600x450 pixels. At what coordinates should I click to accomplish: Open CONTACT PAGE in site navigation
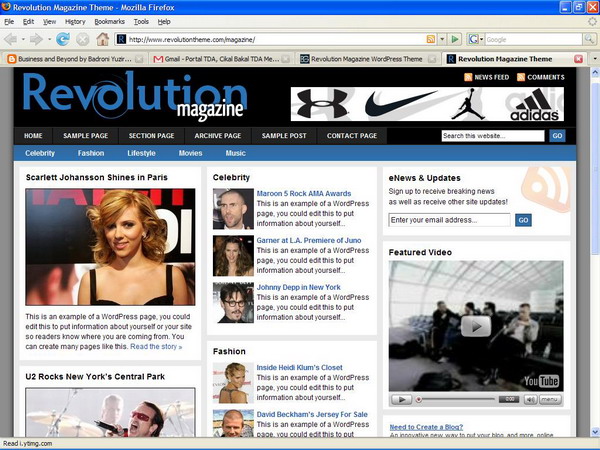[x=352, y=136]
